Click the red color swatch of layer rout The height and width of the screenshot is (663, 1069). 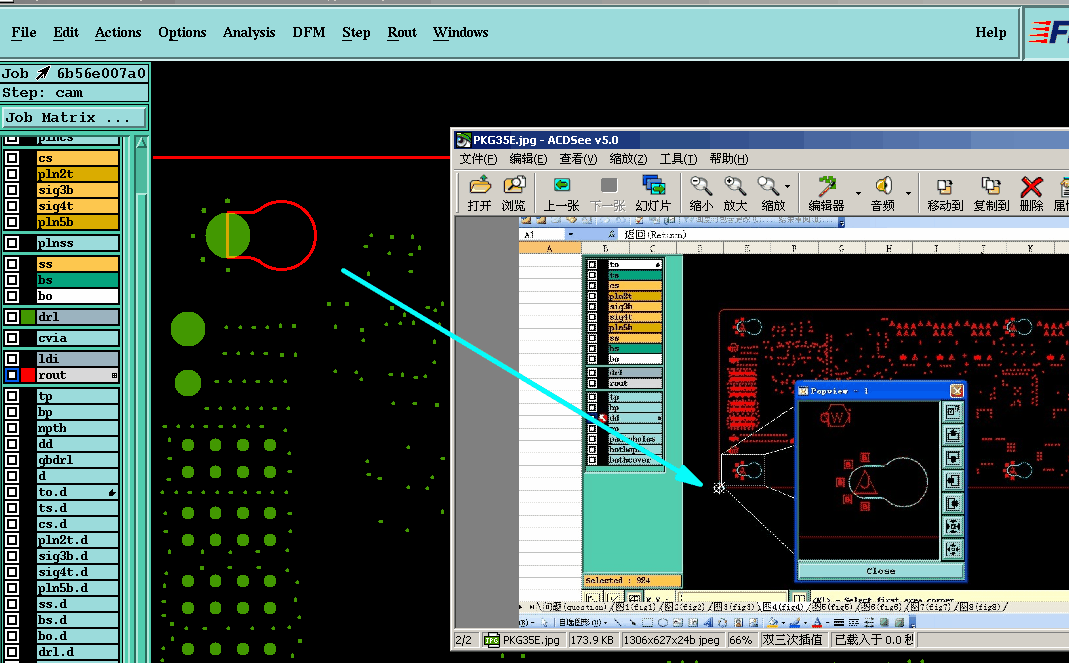point(28,375)
